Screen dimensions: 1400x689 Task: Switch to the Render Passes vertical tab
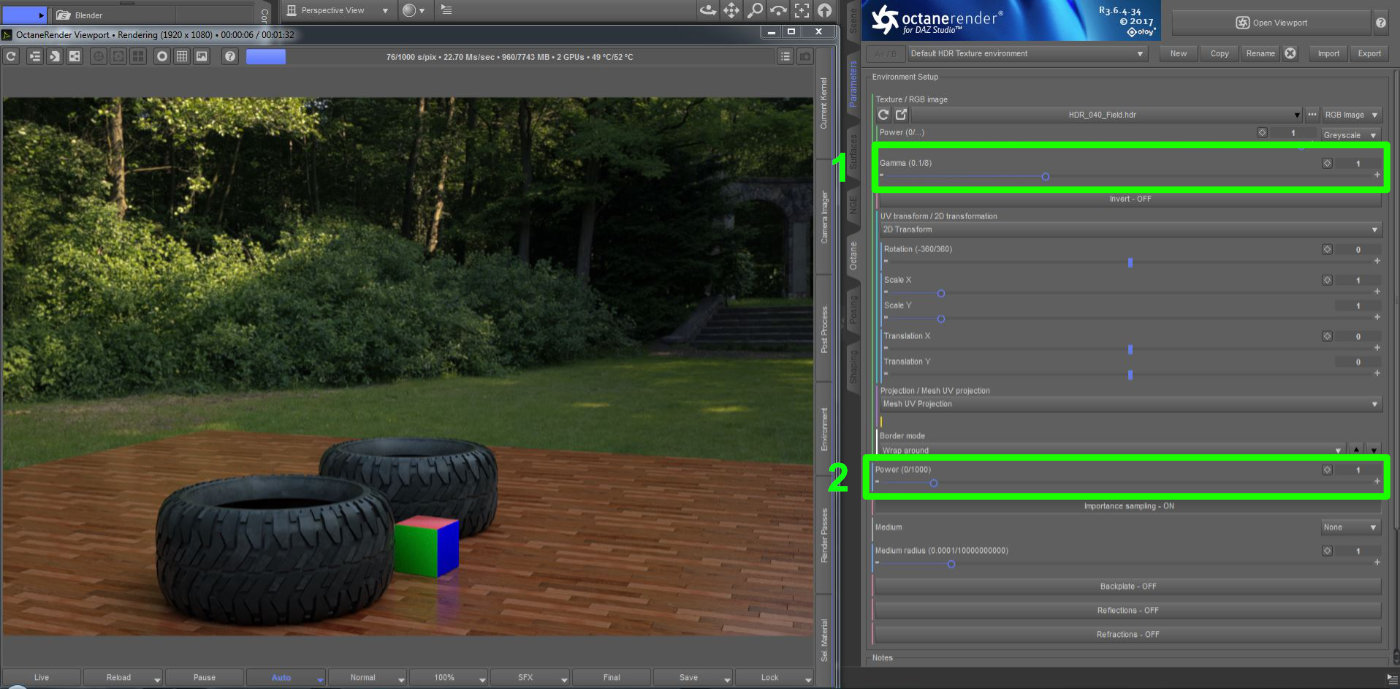tap(824, 535)
